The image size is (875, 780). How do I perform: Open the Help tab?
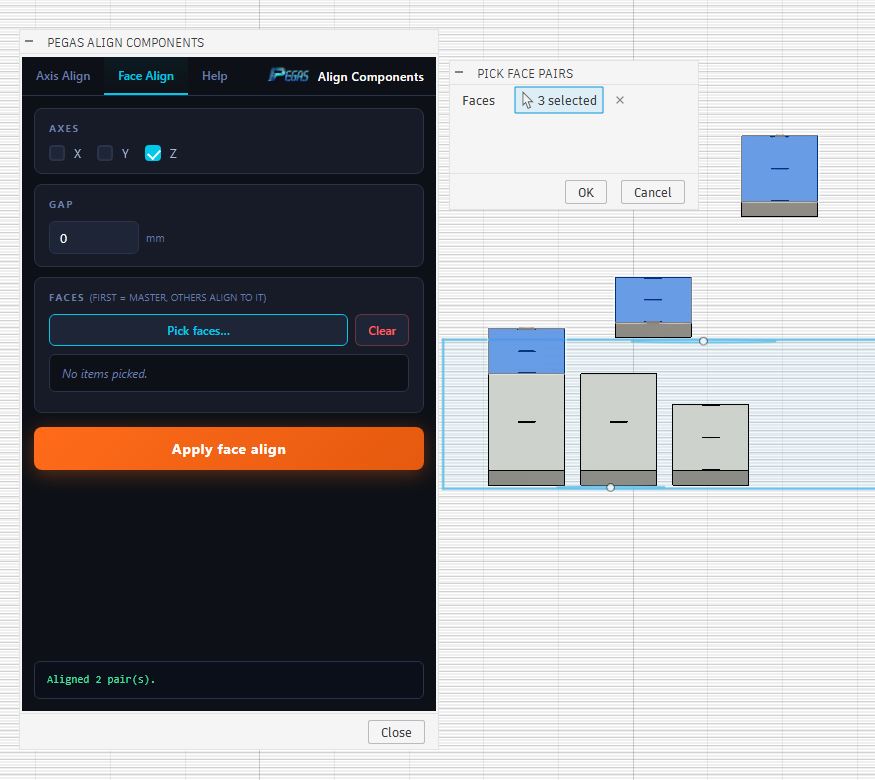pyautogui.click(x=214, y=76)
